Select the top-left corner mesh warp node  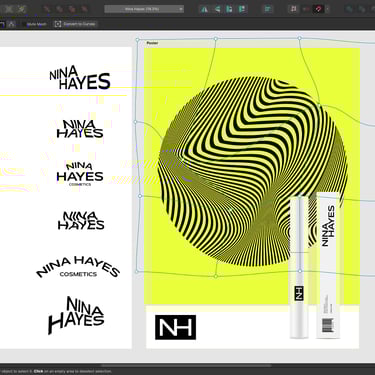point(137,40)
